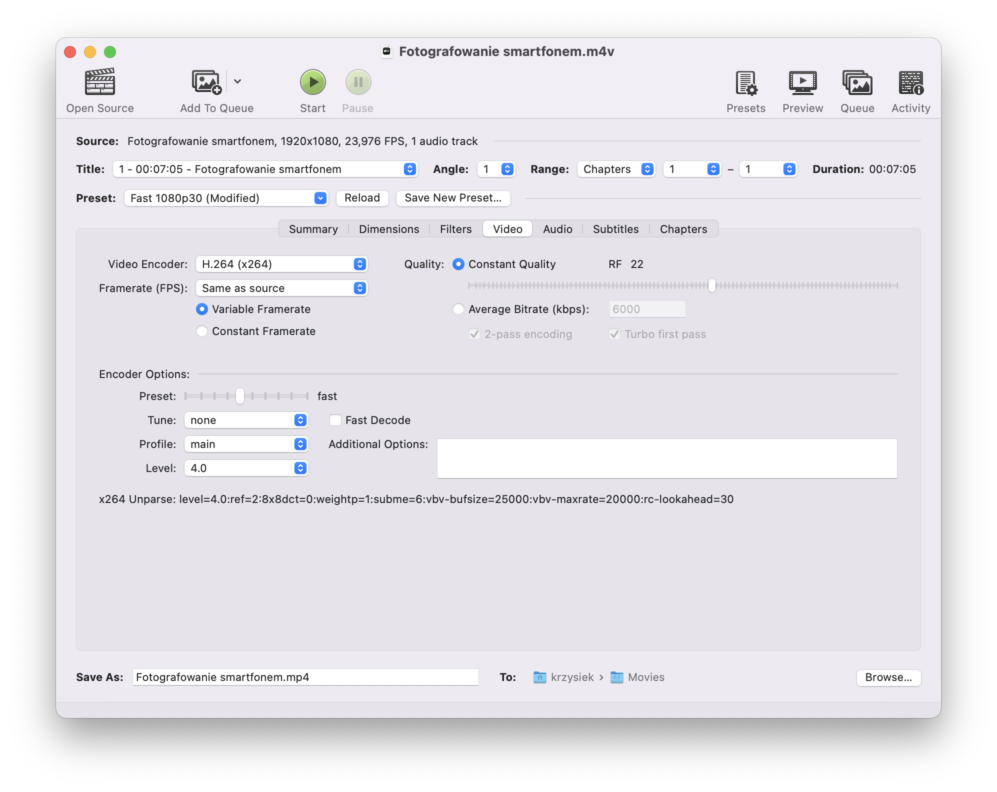Click the Save New Preset button
Image resolution: width=997 pixels, height=792 pixels.
point(453,198)
